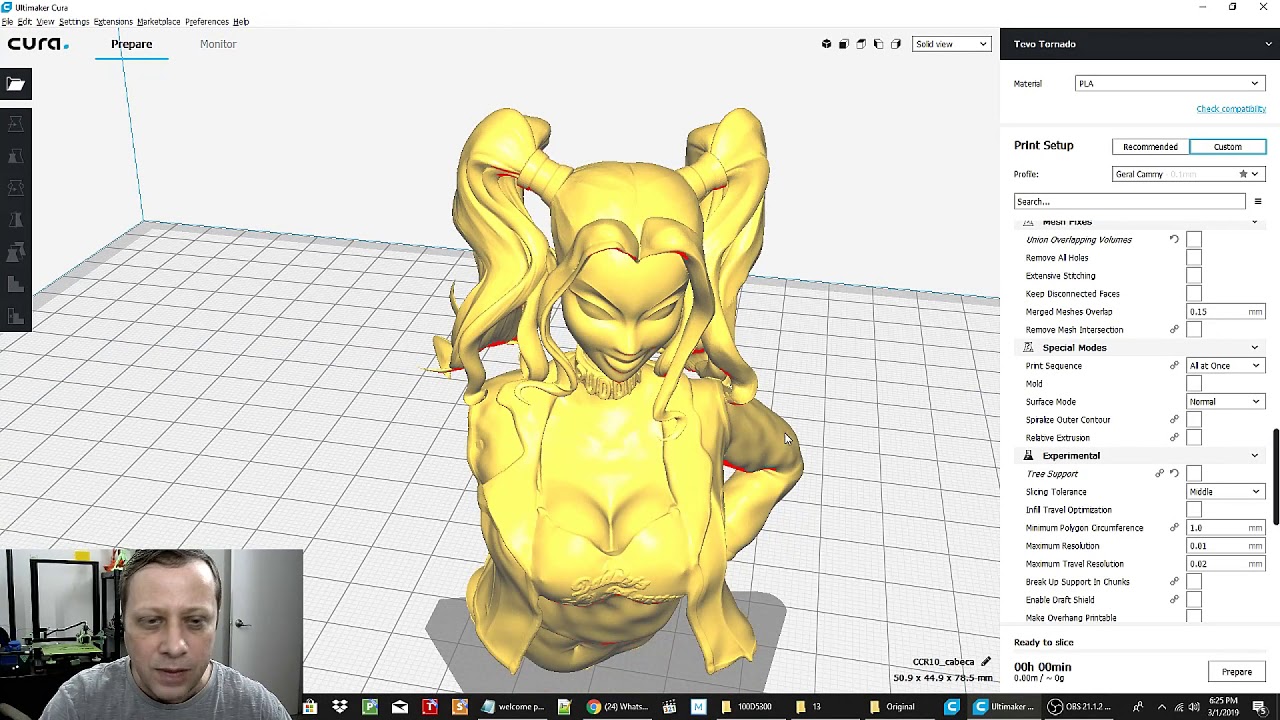Open Surface Mode Normal dropdown
Viewport: 1280px width, 720px height.
(x=1225, y=402)
